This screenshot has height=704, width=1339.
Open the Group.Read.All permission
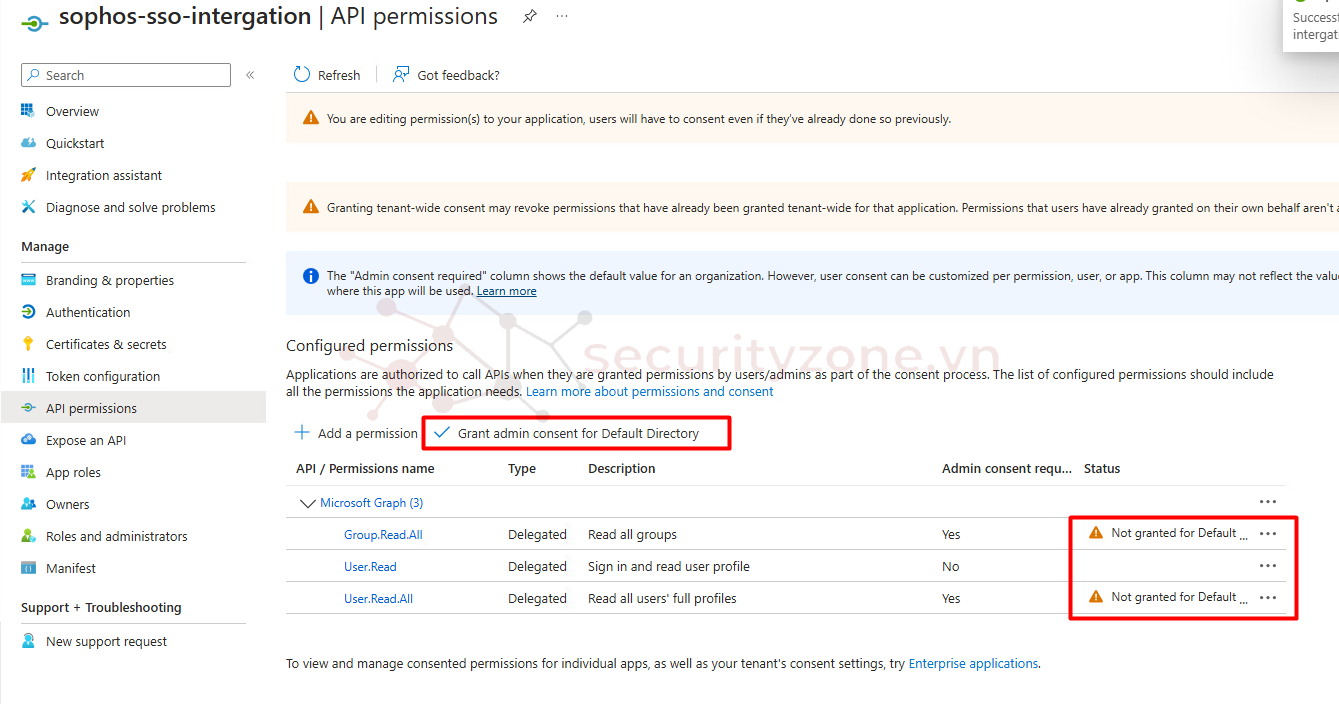(x=383, y=535)
